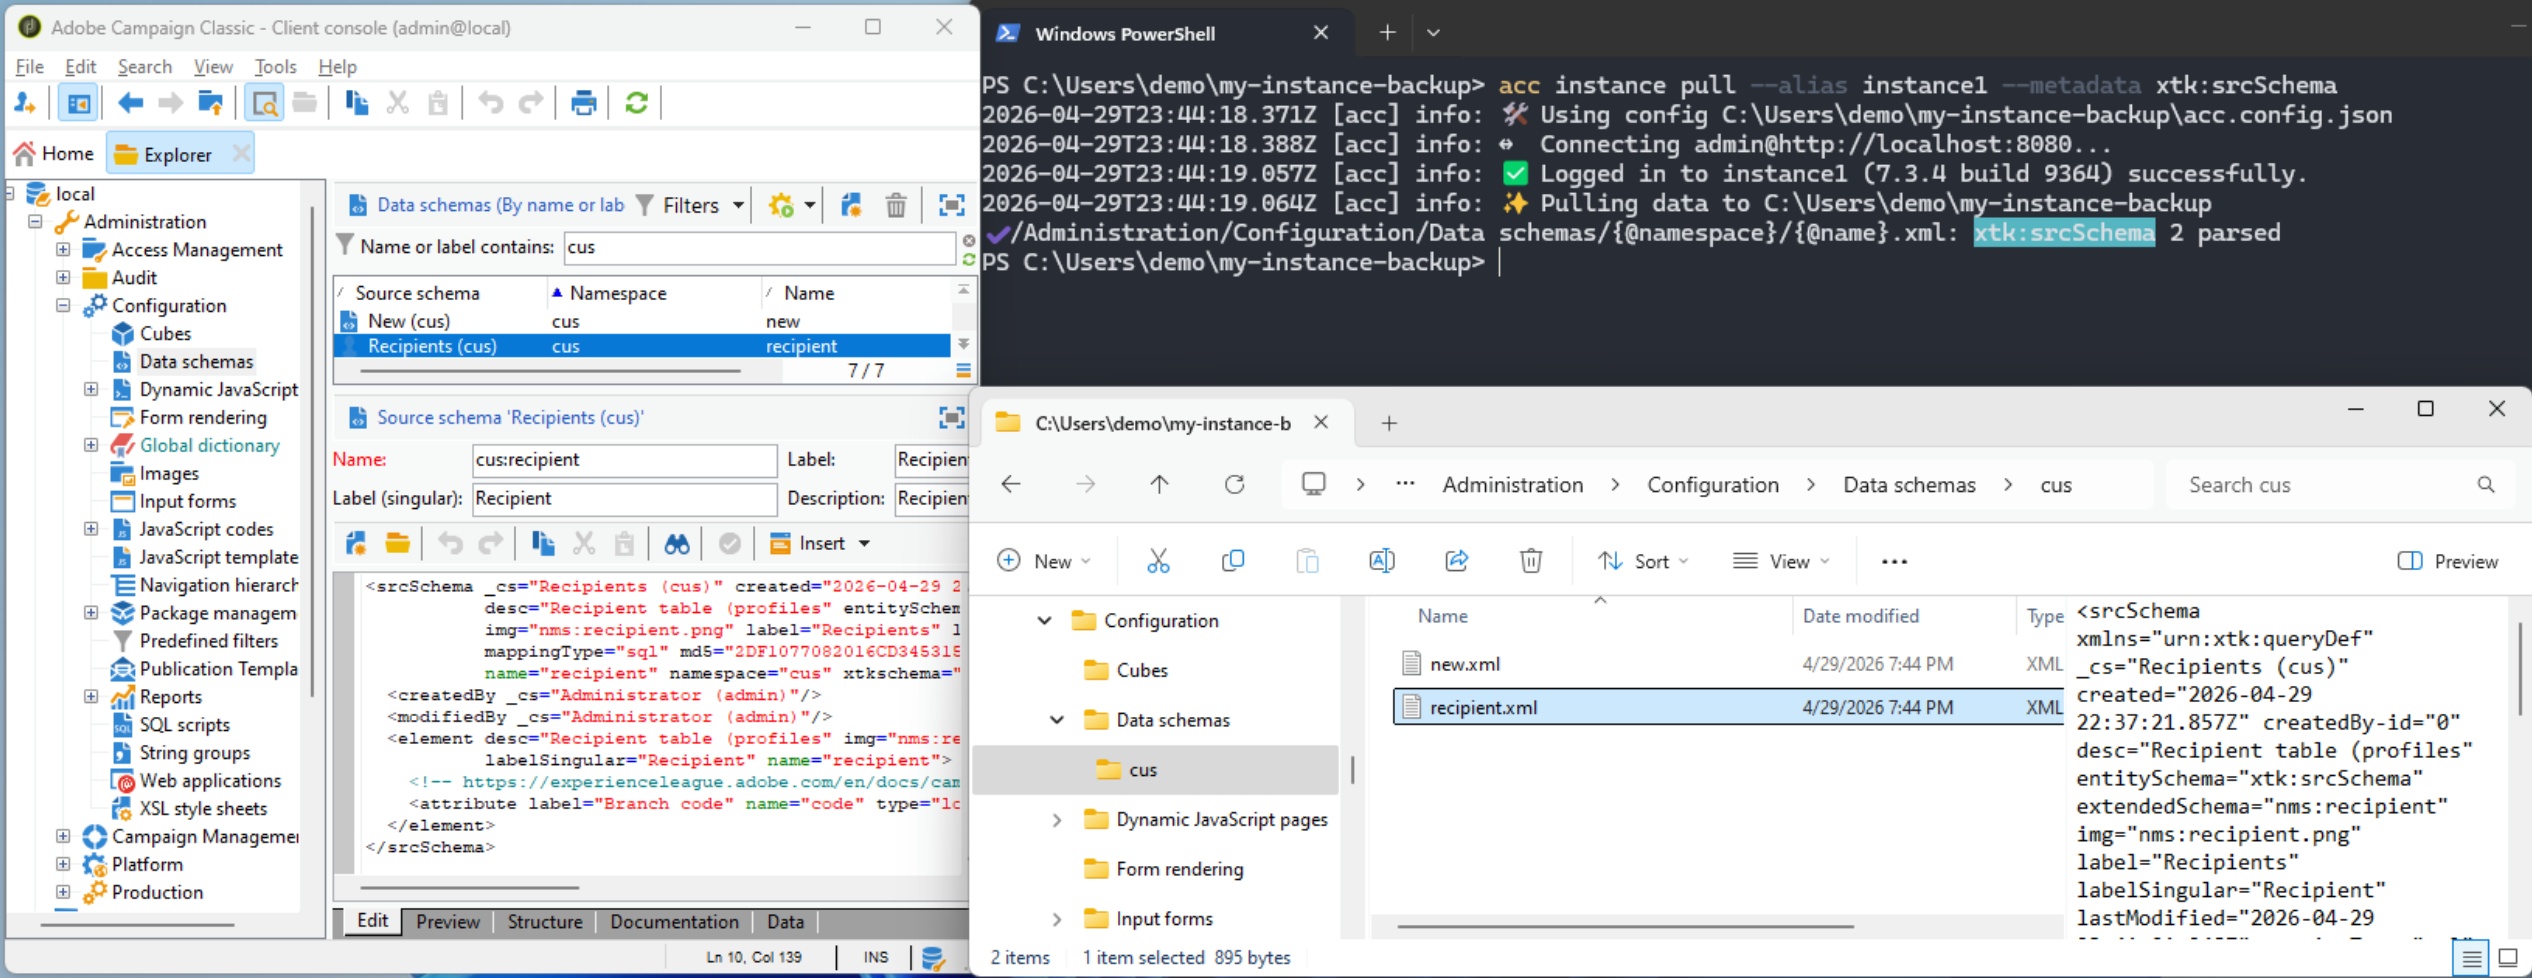The height and width of the screenshot is (978, 2532).
Task: Click the open folder icon in schema editor toolbar
Action: pyautogui.click(x=398, y=543)
